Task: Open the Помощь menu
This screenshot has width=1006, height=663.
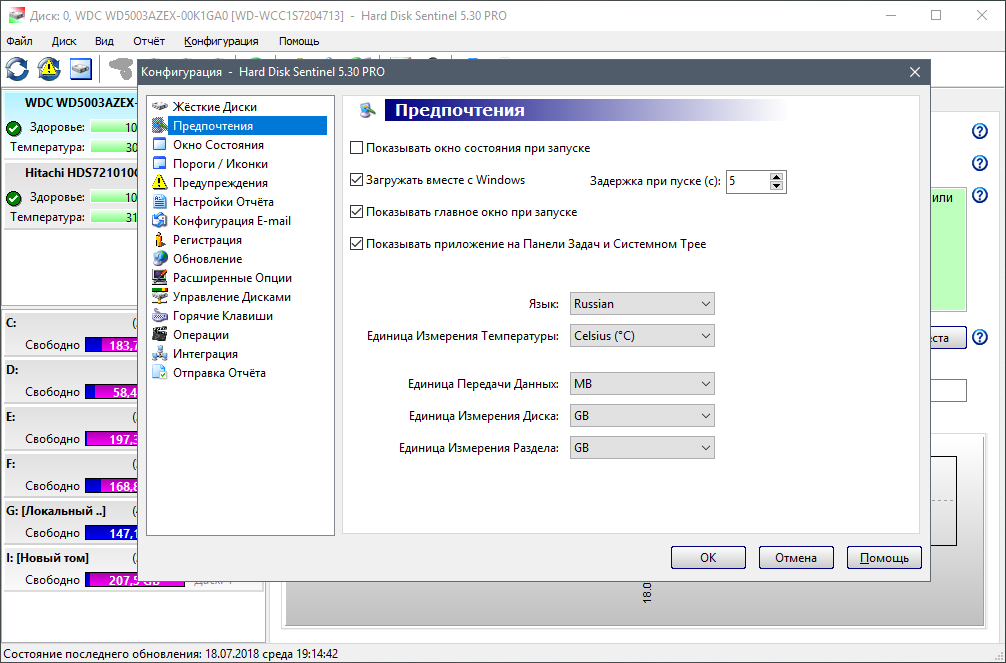Action: [x=299, y=41]
